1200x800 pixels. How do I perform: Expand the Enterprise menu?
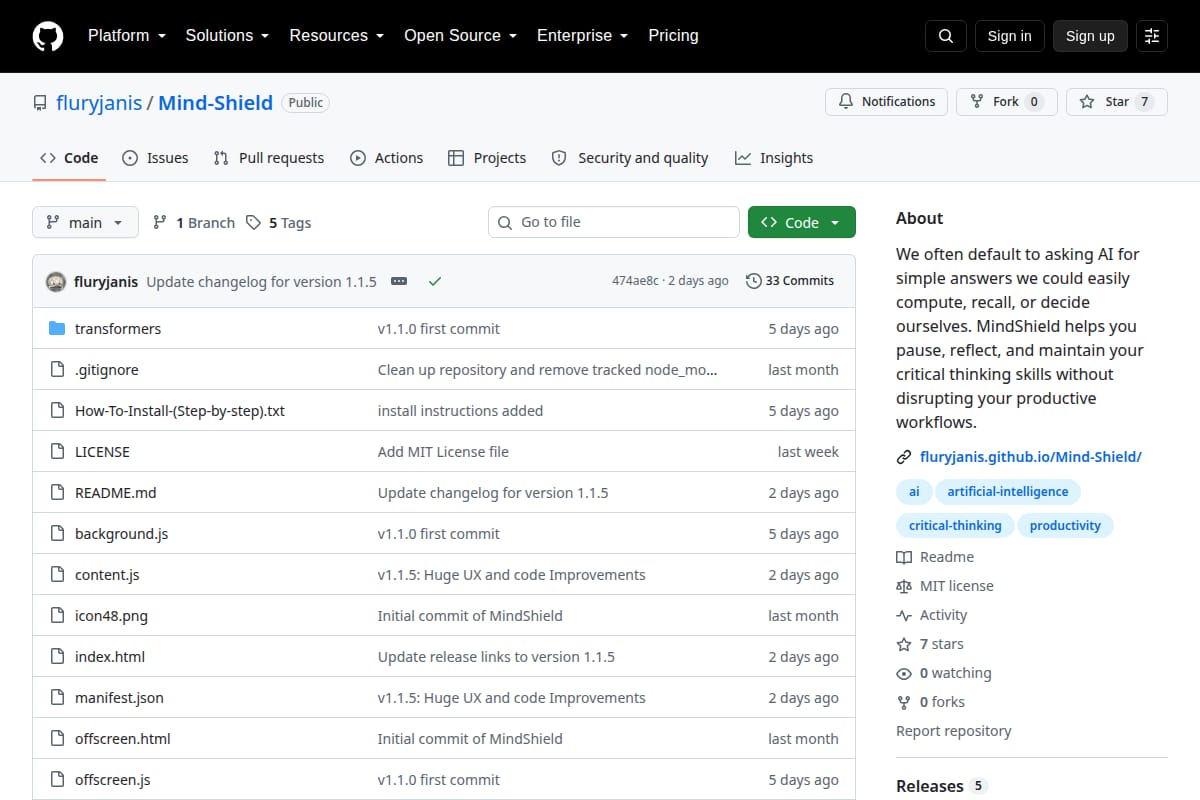pos(582,35)
